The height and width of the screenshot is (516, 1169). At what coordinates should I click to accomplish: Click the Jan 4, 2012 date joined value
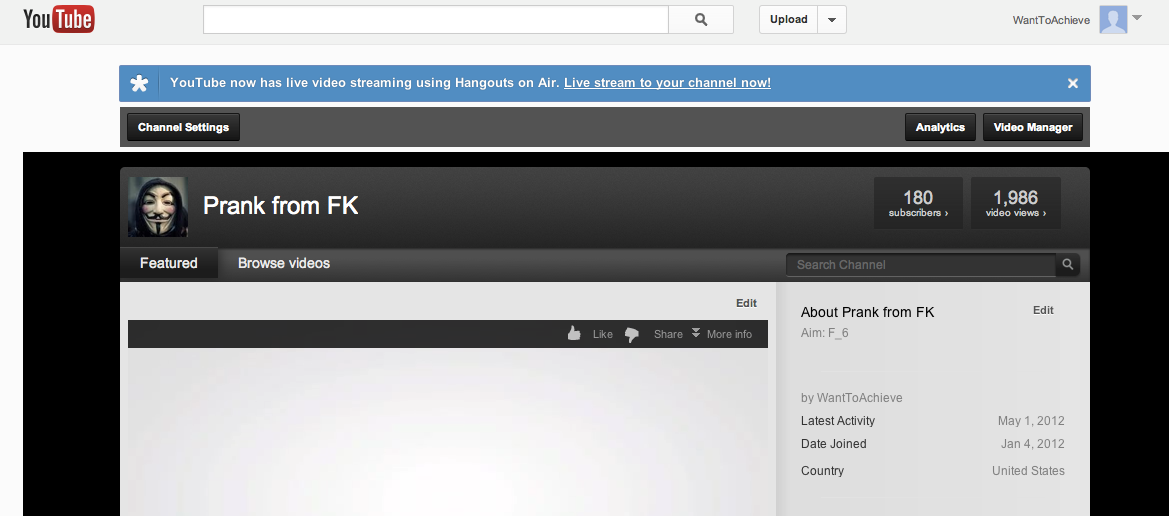(1033, 444)
